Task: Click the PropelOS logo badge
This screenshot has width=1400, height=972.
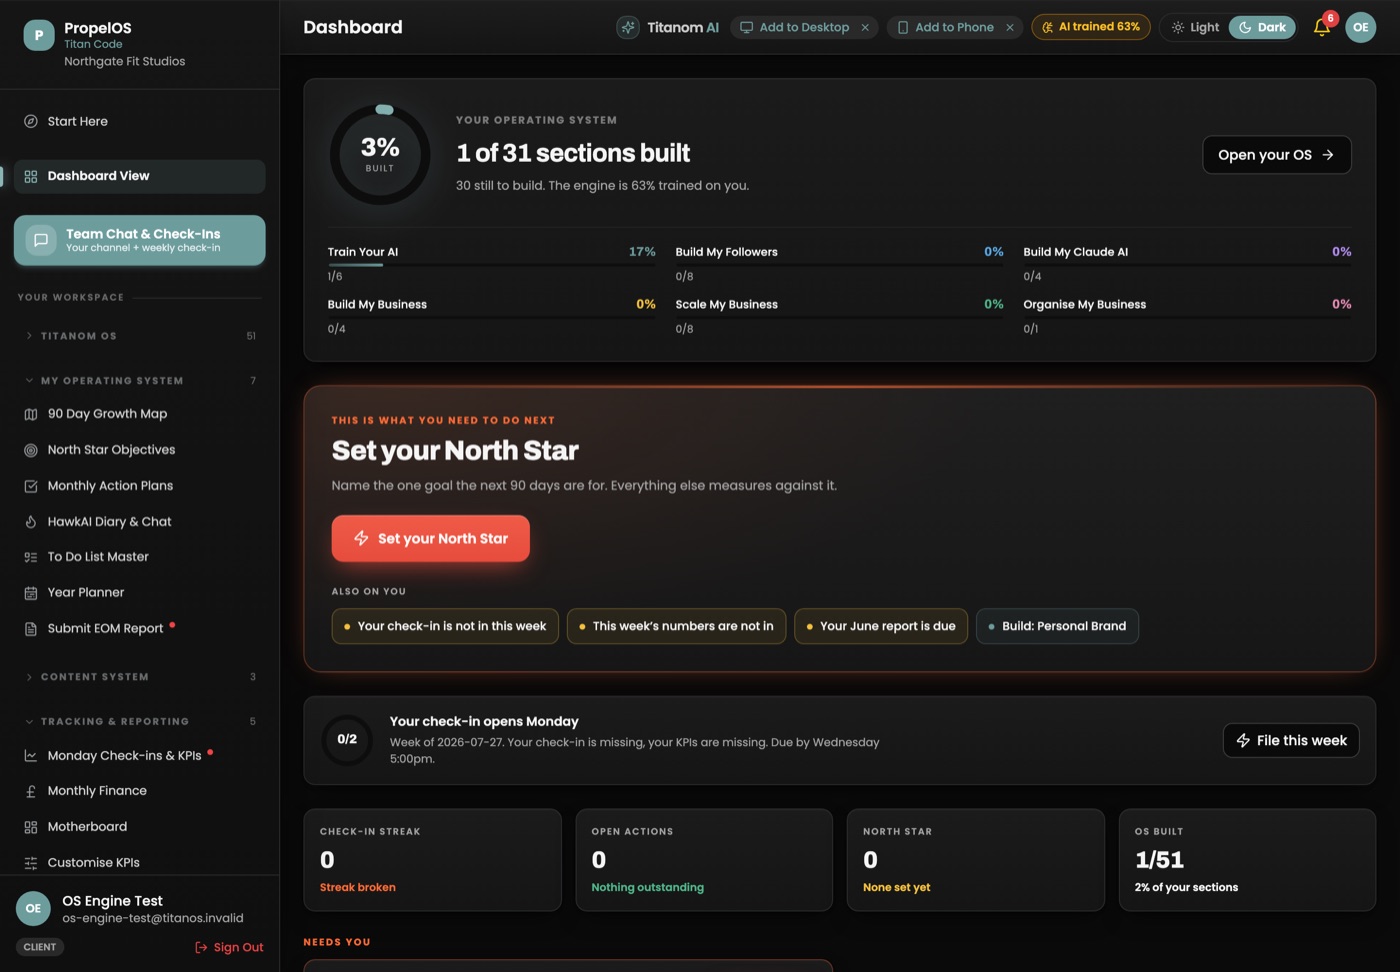Action: click(39, 35)
